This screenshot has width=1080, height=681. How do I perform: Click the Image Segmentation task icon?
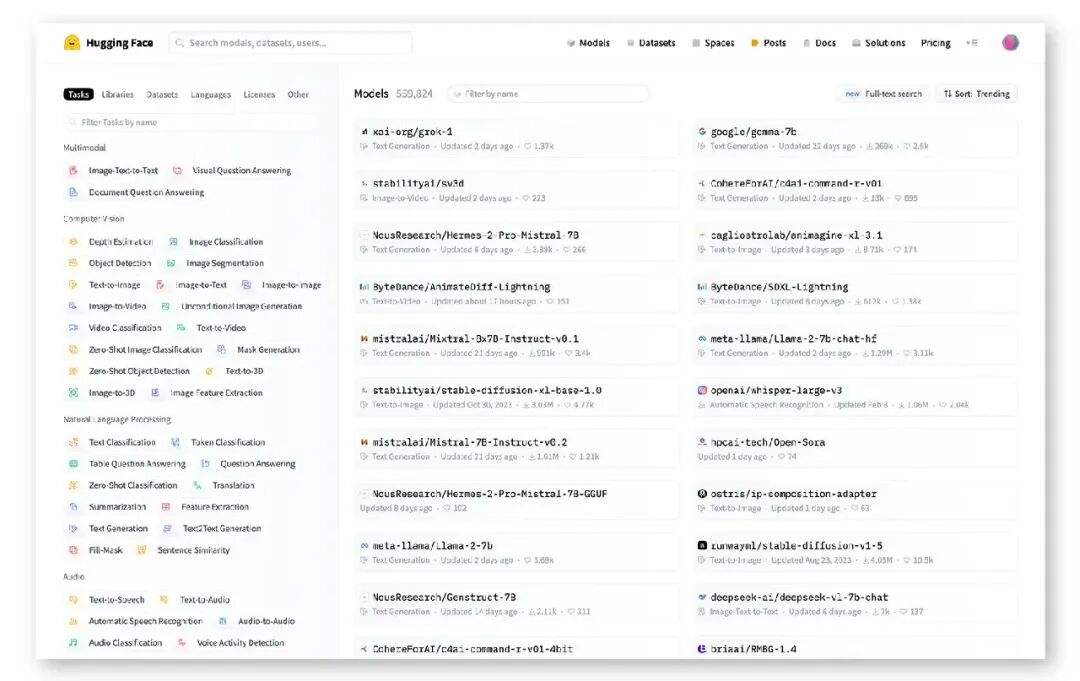tap(171, 263)
